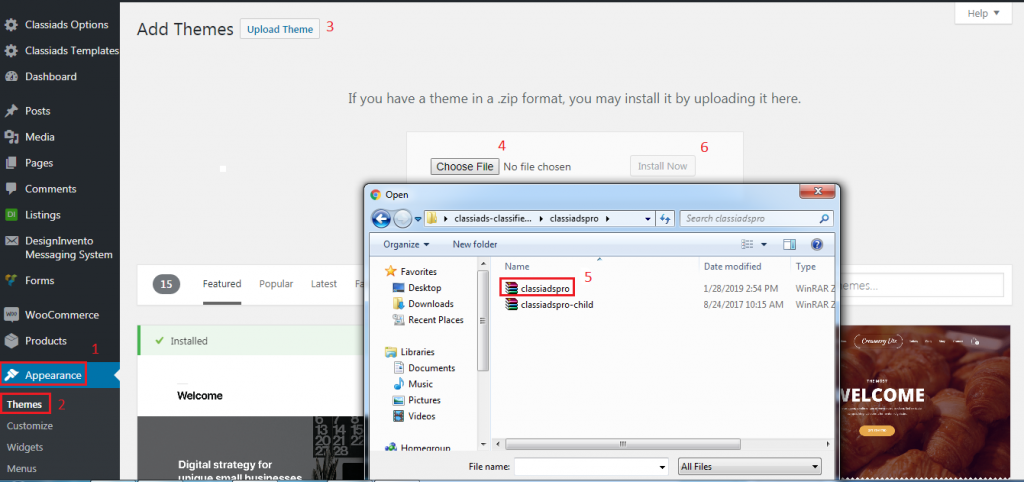This screenshot has width=1024, height=482.
Task: Open Customize under Appearance
Action: pos(30,426)
